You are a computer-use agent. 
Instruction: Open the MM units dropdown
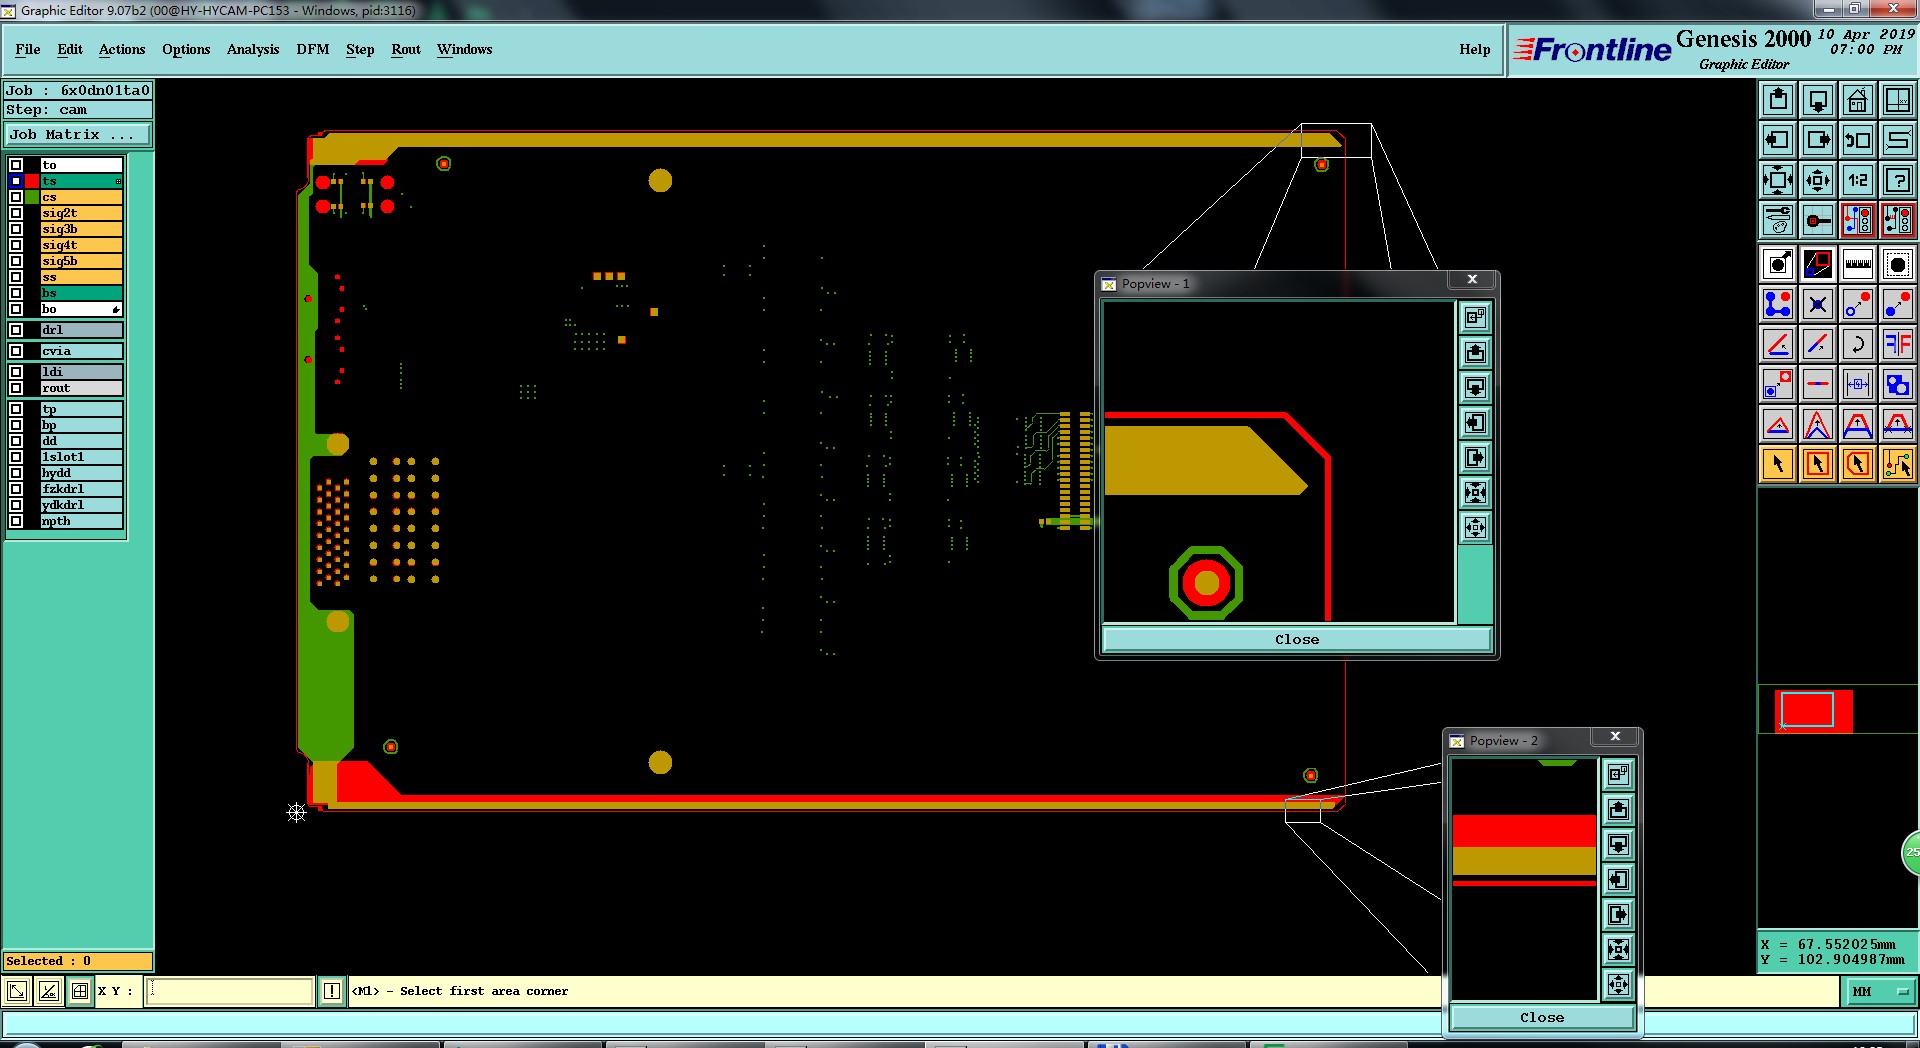coord(1879,991)
